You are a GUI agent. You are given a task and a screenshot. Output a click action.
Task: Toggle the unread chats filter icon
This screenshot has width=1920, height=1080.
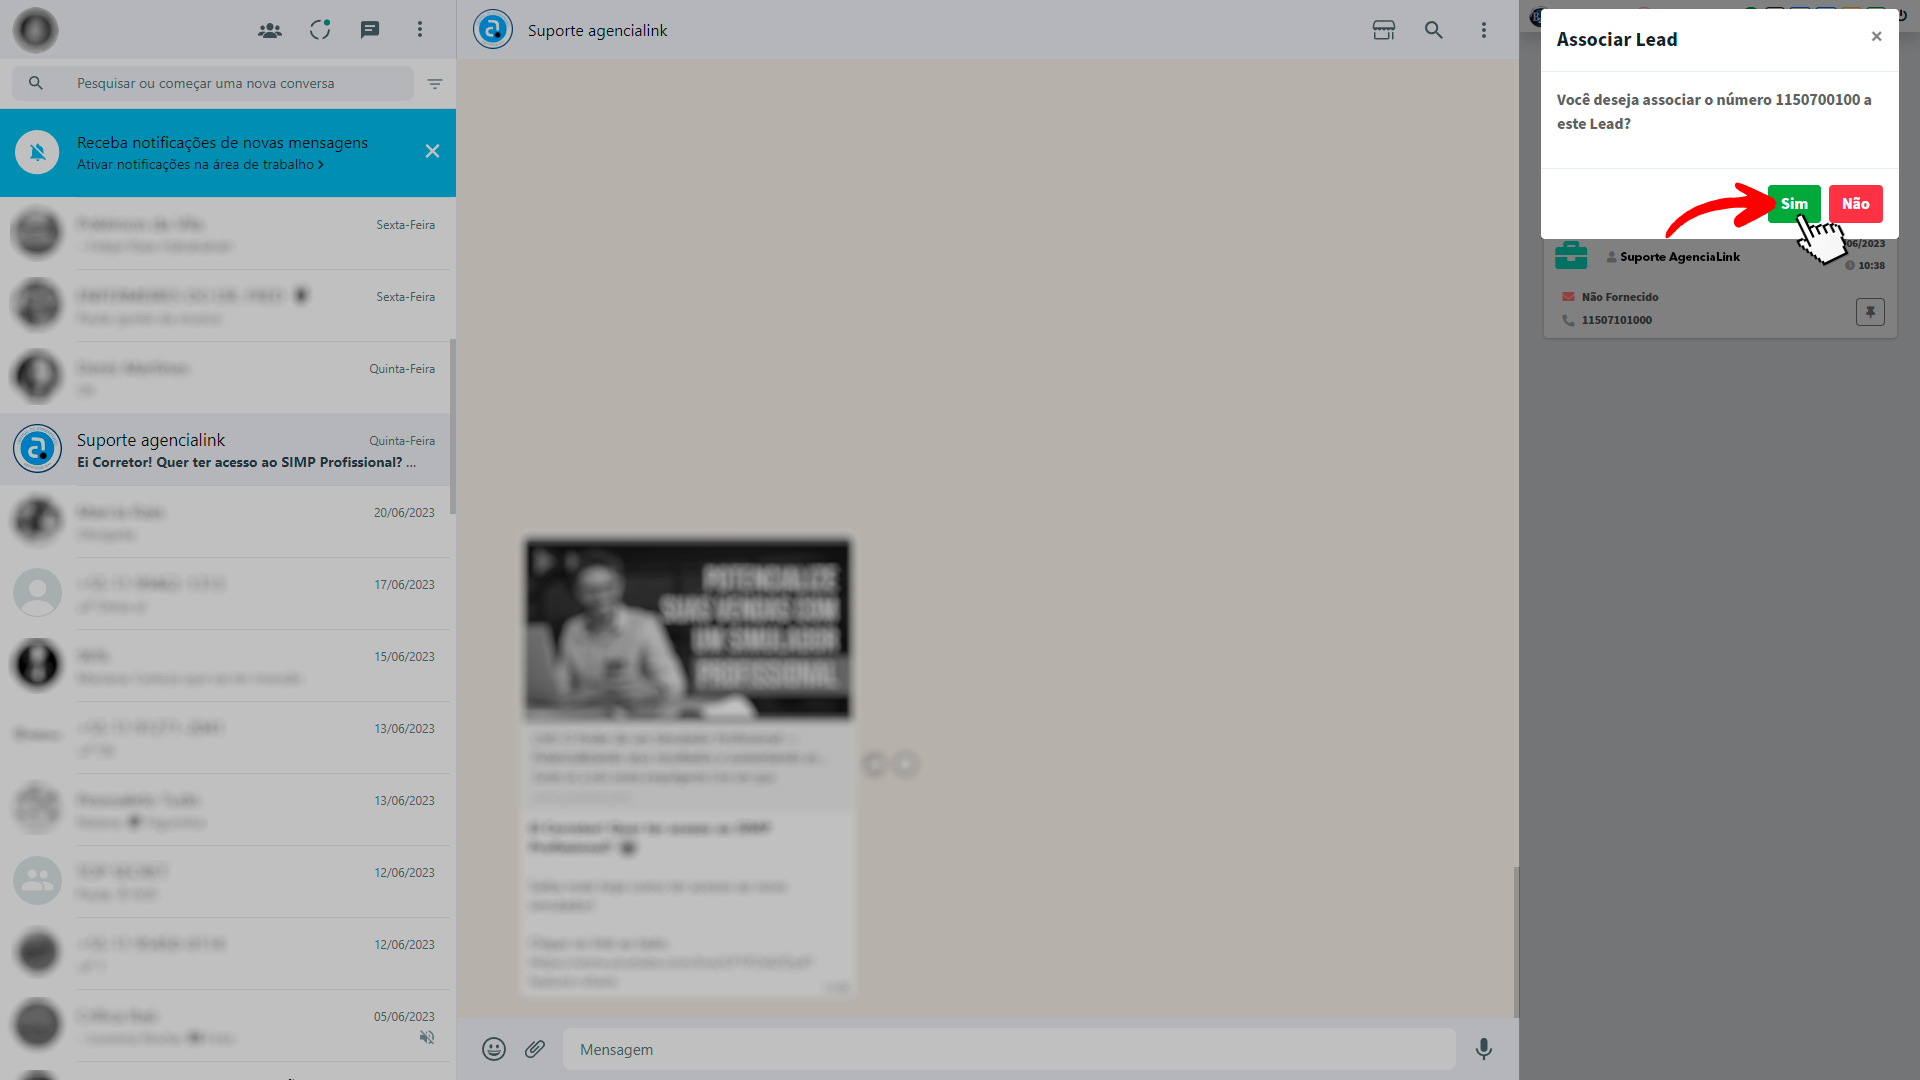pyautogui.click(x=435, y=84)
